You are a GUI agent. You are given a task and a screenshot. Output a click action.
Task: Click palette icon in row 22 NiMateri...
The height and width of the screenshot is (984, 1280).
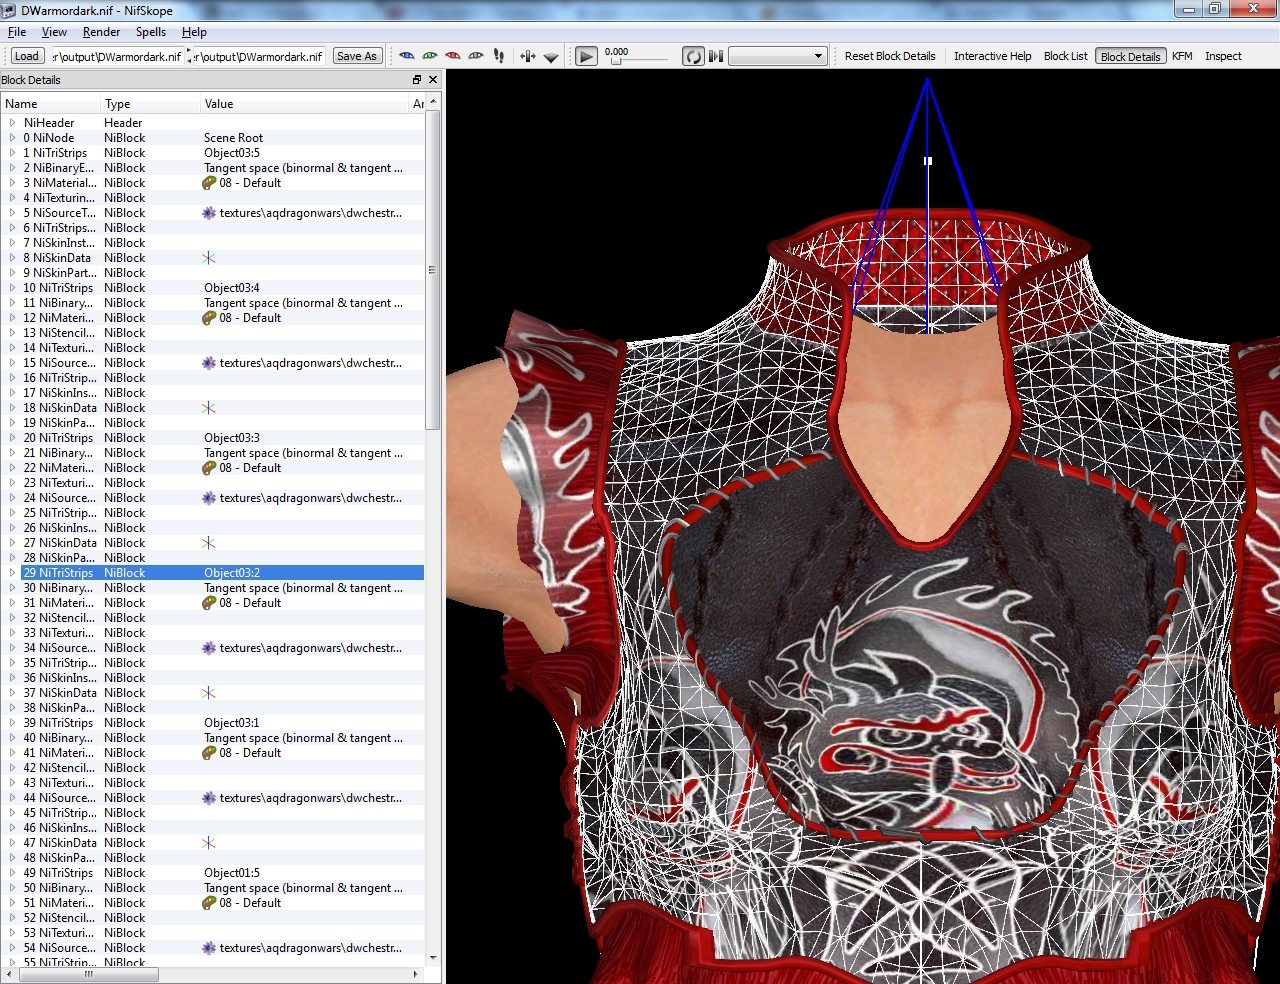coord(209,468)
